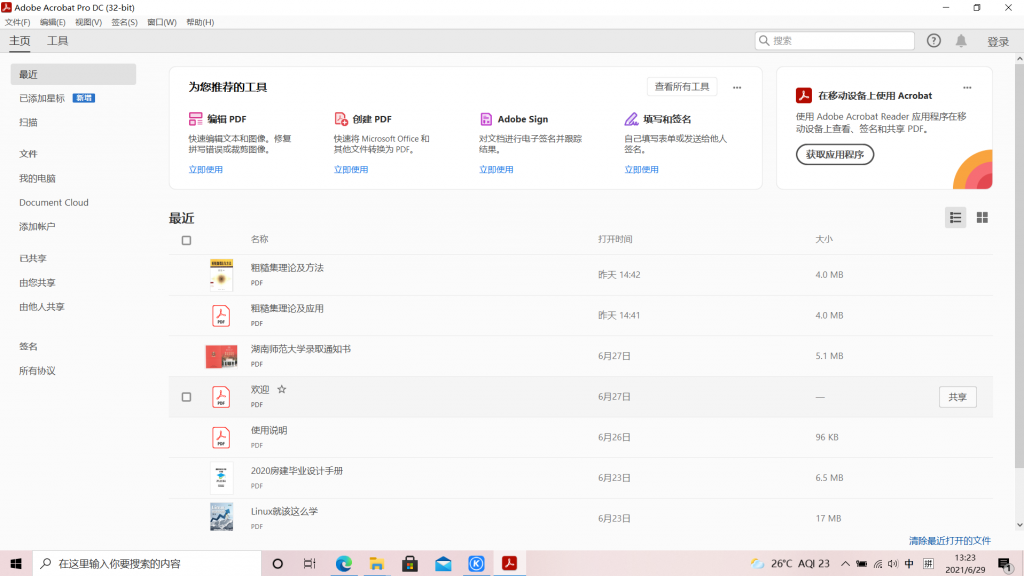This screenshot has height=576, width=1024.
Task: Click 立即使用 under 填写和签名
Action: click(641, 169)
